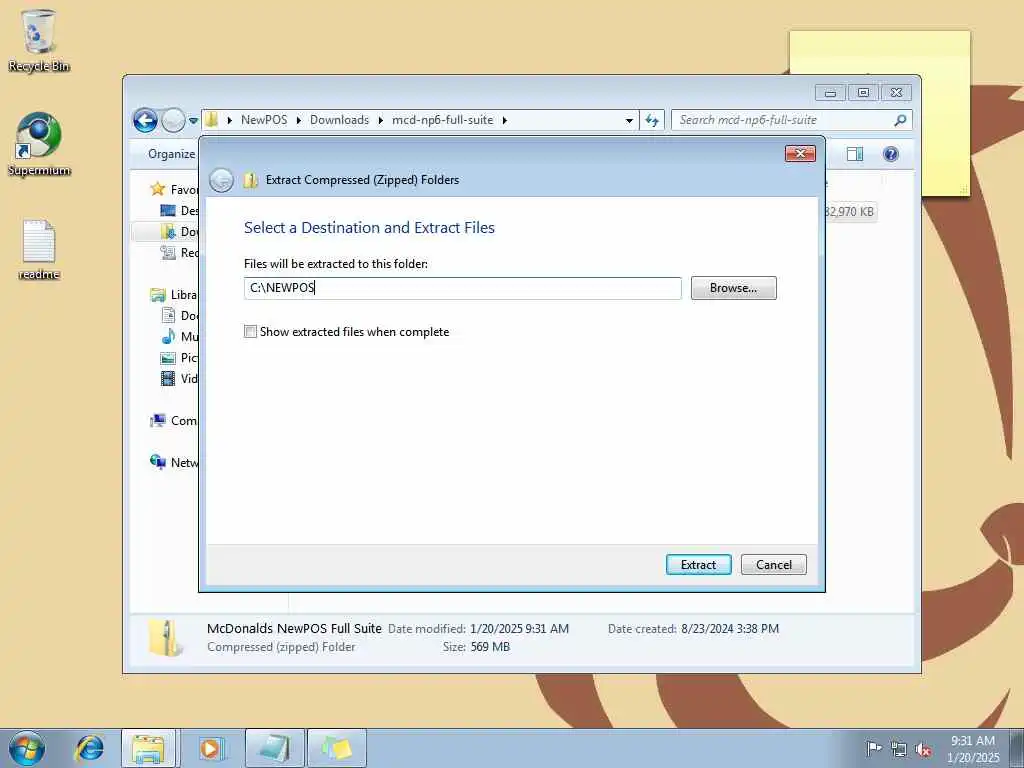The image size is (1024, 768).
Task: Click the 8/23/2024 3:38 PM date created value
Action: pos(730,629)
